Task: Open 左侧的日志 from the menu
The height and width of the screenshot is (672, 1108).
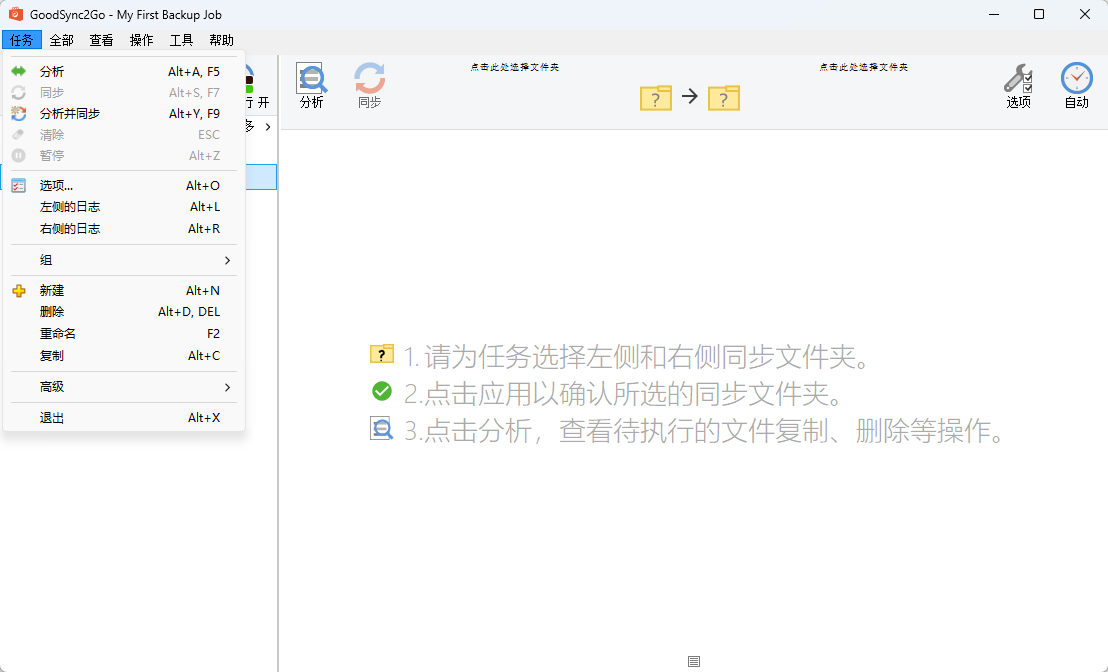Action: [x=124, y=206]
